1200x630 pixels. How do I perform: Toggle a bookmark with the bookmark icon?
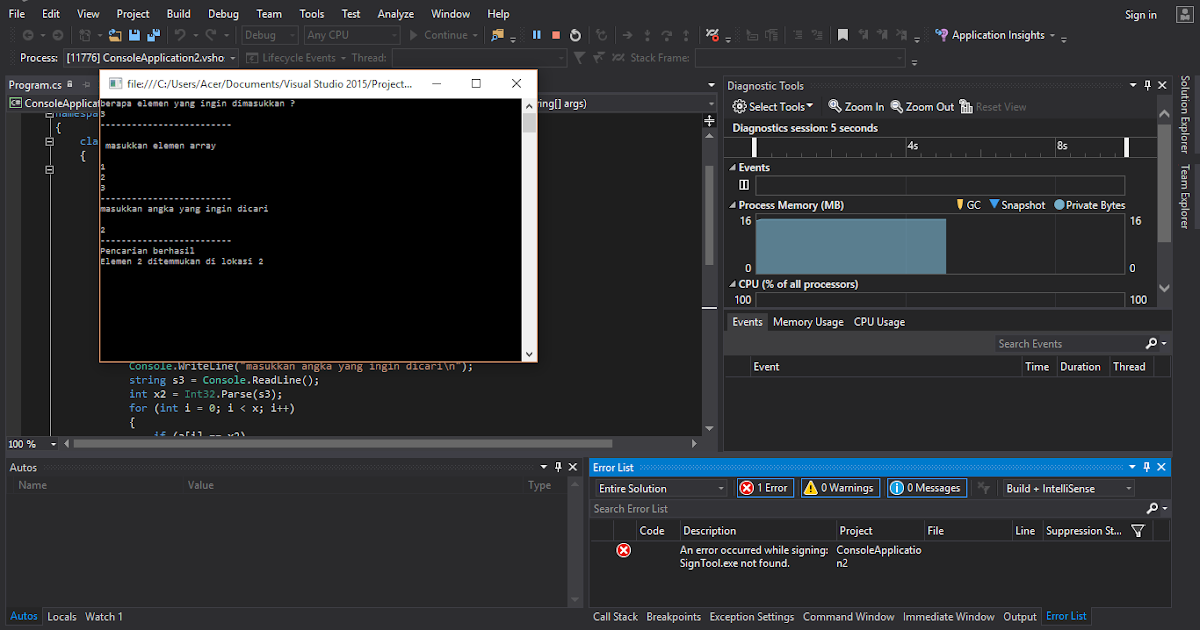[x=843, y=35]
